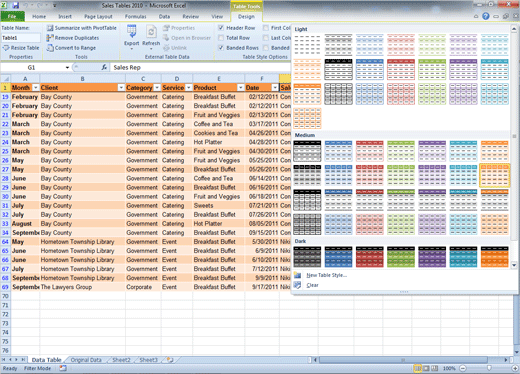
Task: Go to first sheet tab arrow
Action: [x=4, y=360]
